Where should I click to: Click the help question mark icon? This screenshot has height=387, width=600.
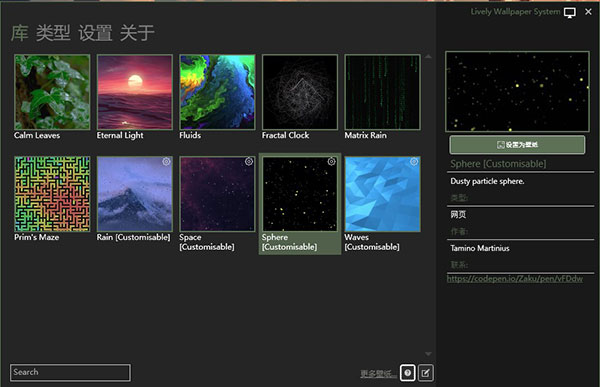click(x=408, y=373)
